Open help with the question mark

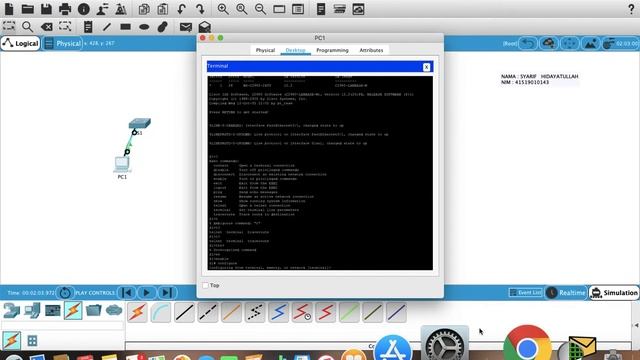(631, 9)
